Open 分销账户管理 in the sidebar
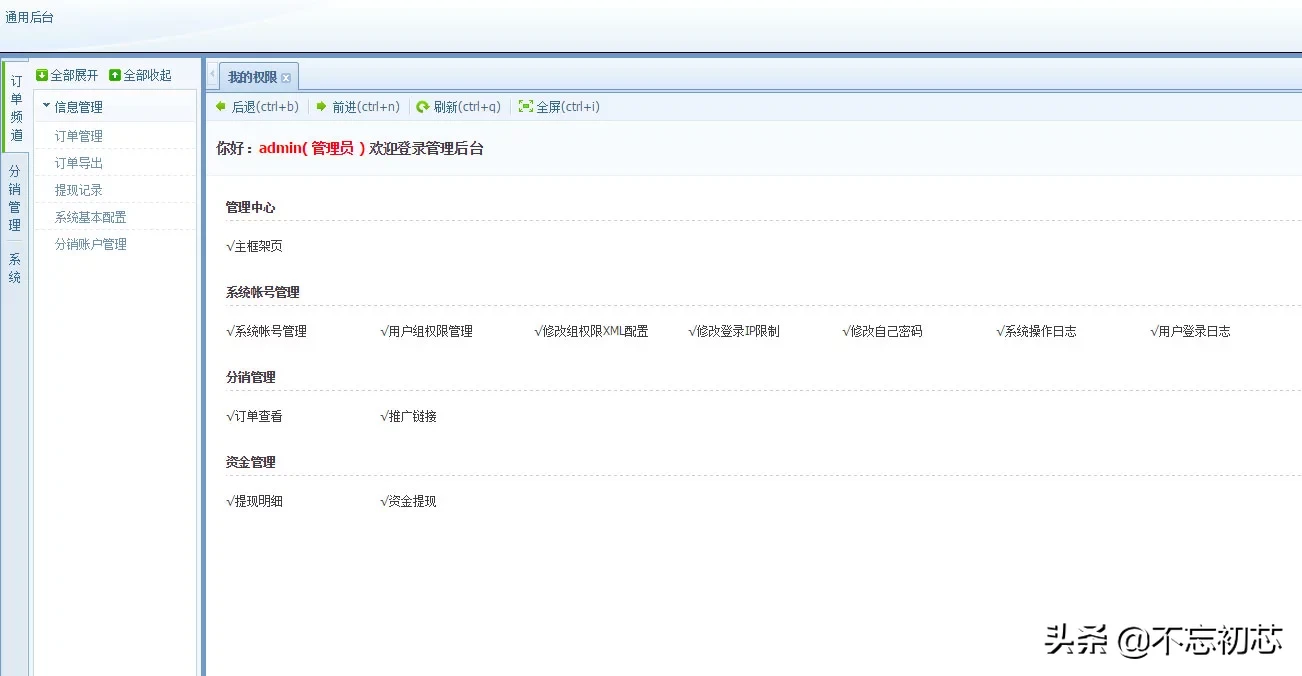 click(x=91, y=244)
